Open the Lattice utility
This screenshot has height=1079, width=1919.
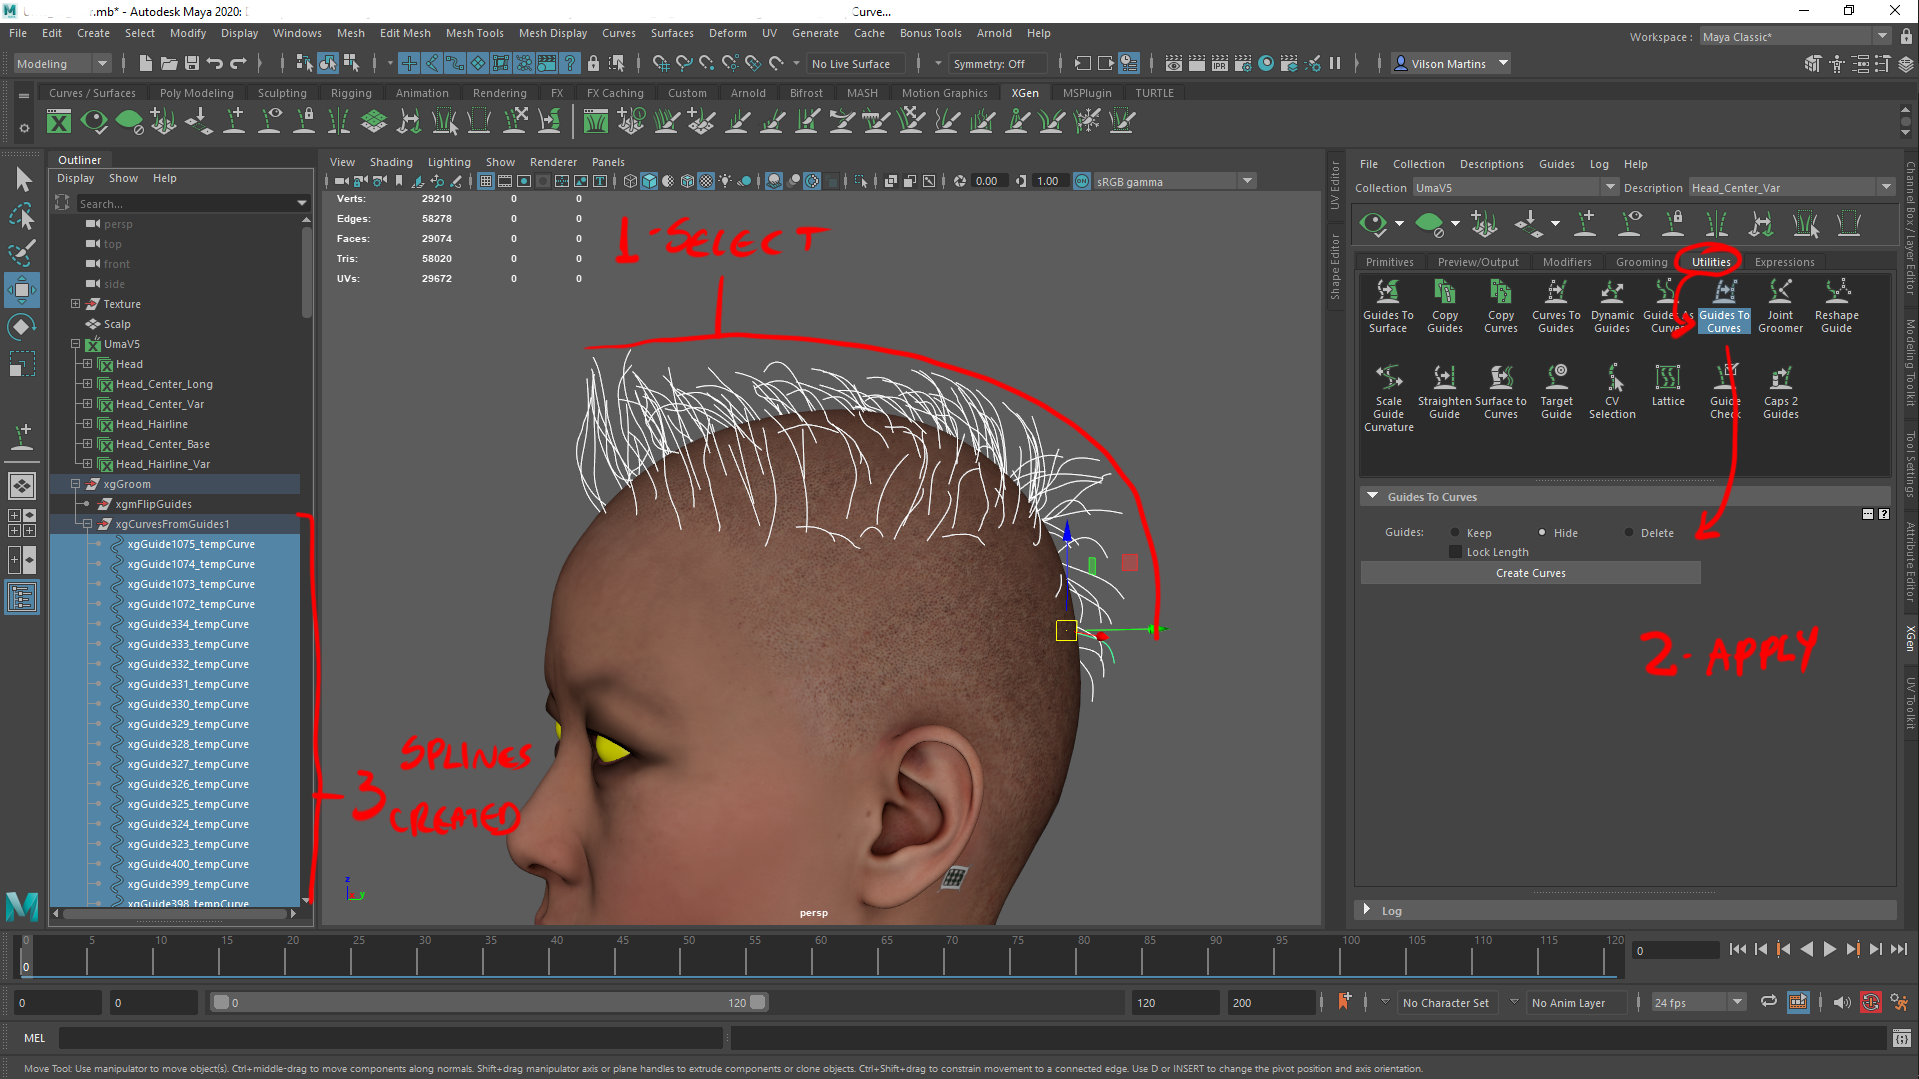(x=1668, y=385)
